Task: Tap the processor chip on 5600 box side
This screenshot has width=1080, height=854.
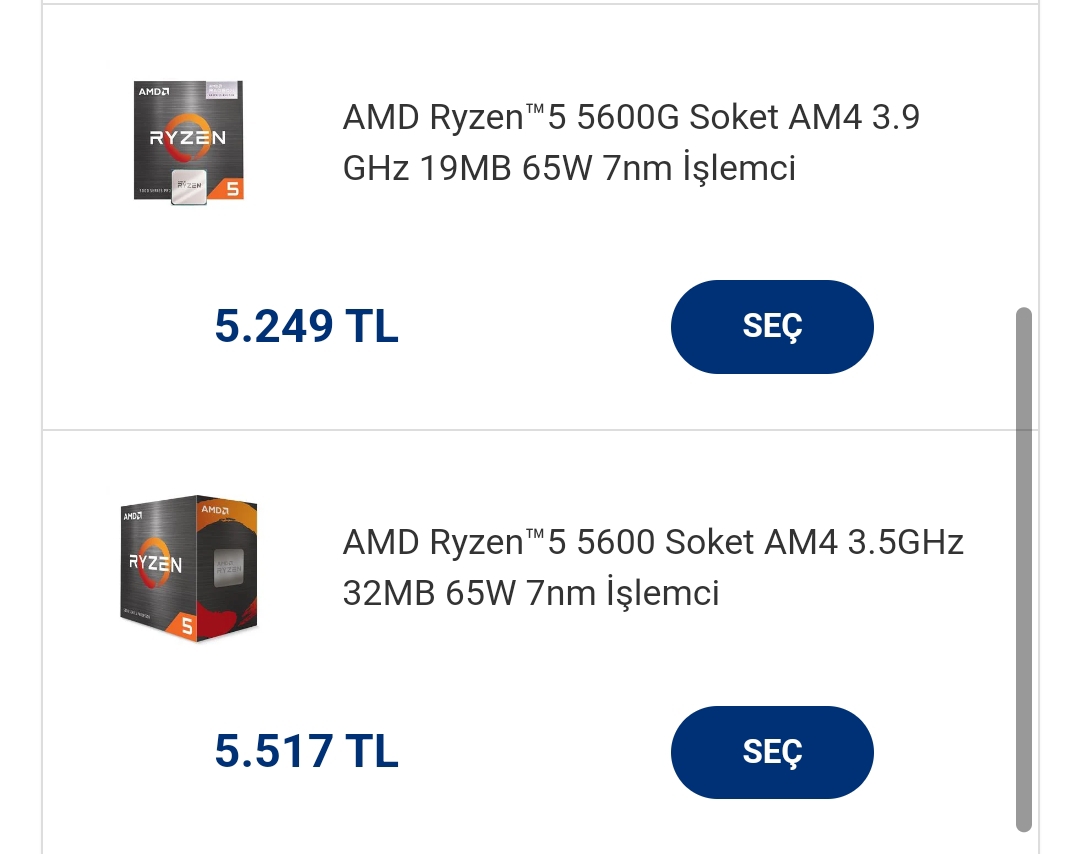Action: 228,567
